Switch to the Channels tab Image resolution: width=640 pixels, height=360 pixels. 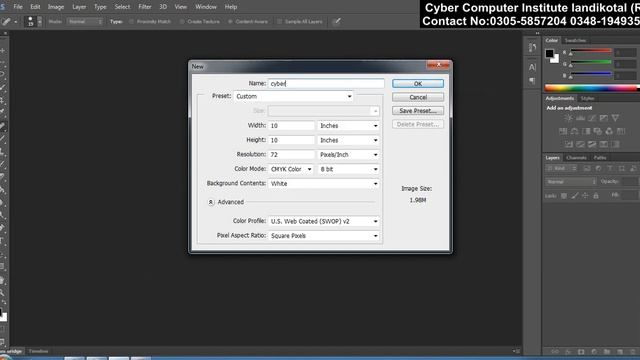(x=576, y=158)
